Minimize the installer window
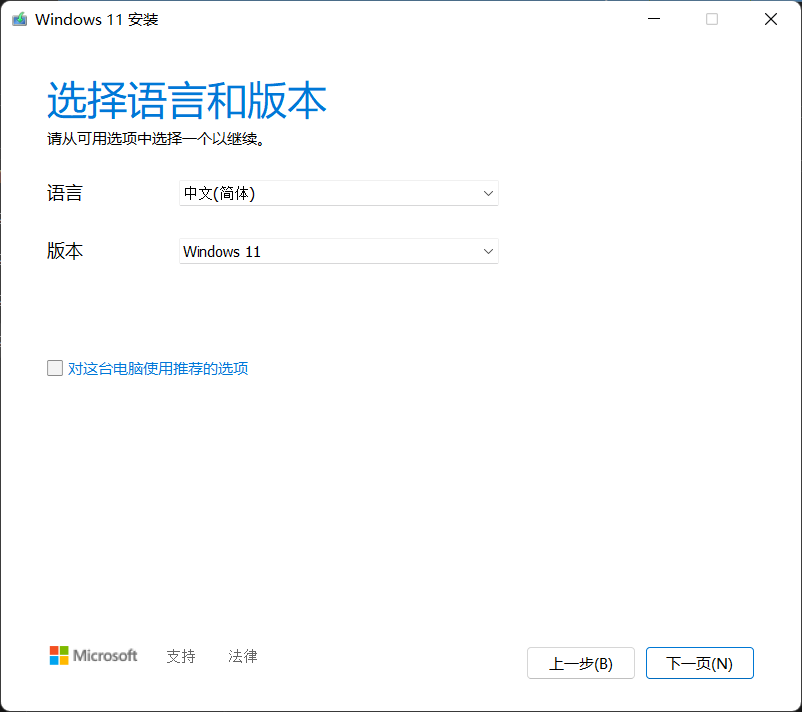The height and width of the screenshot is (712, 802). (x=653, y=18)
